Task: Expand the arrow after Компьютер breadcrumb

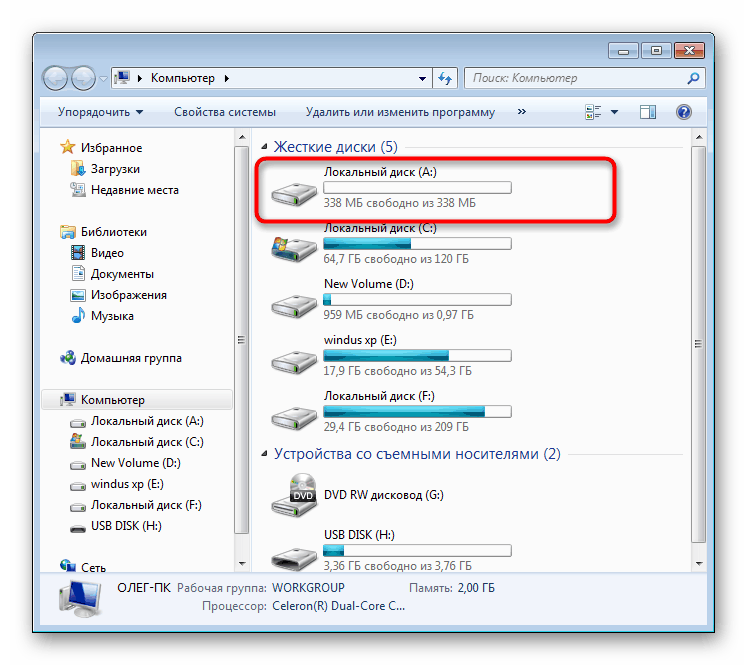Action: tap(227, 78)
